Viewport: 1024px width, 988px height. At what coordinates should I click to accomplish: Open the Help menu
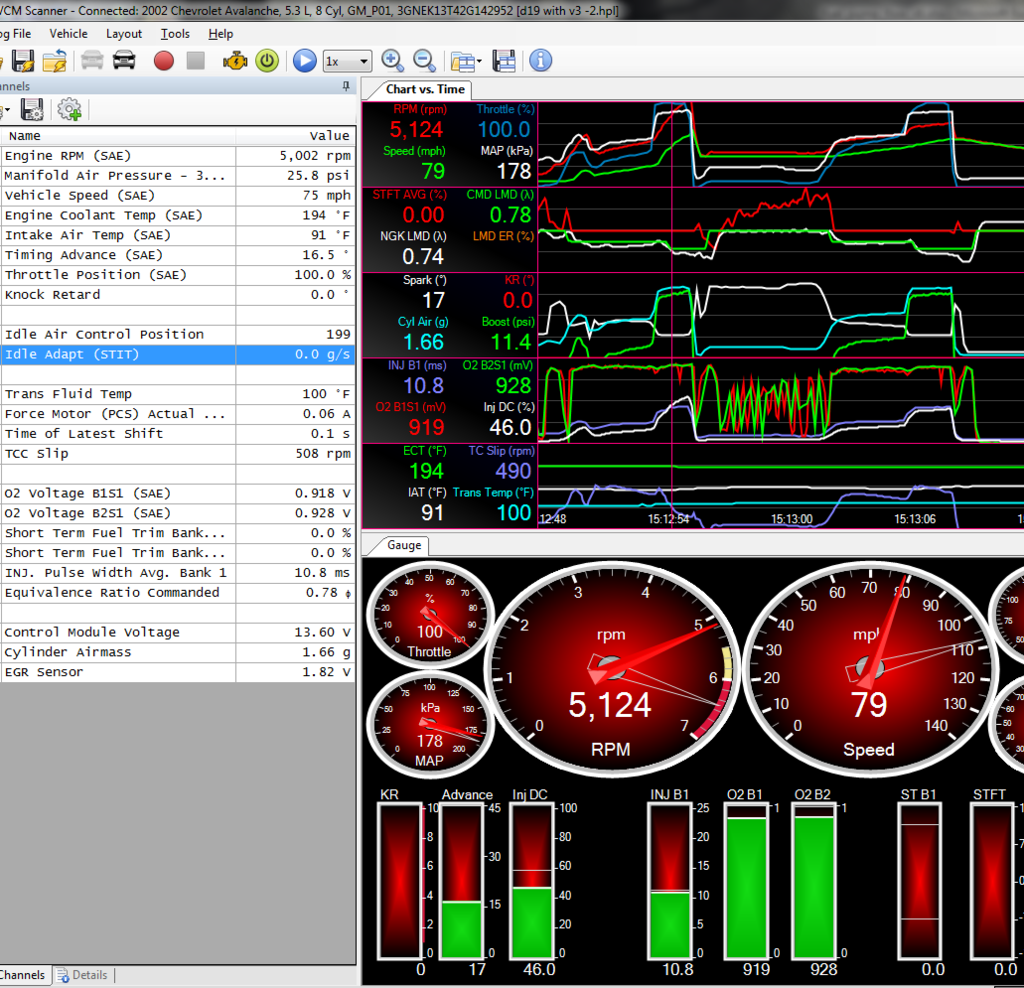[x=221, y=34]
